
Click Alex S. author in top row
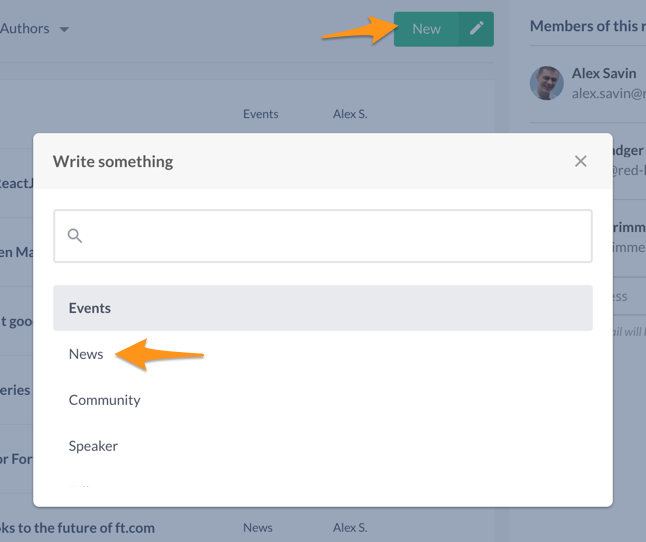tap(350, 114)
